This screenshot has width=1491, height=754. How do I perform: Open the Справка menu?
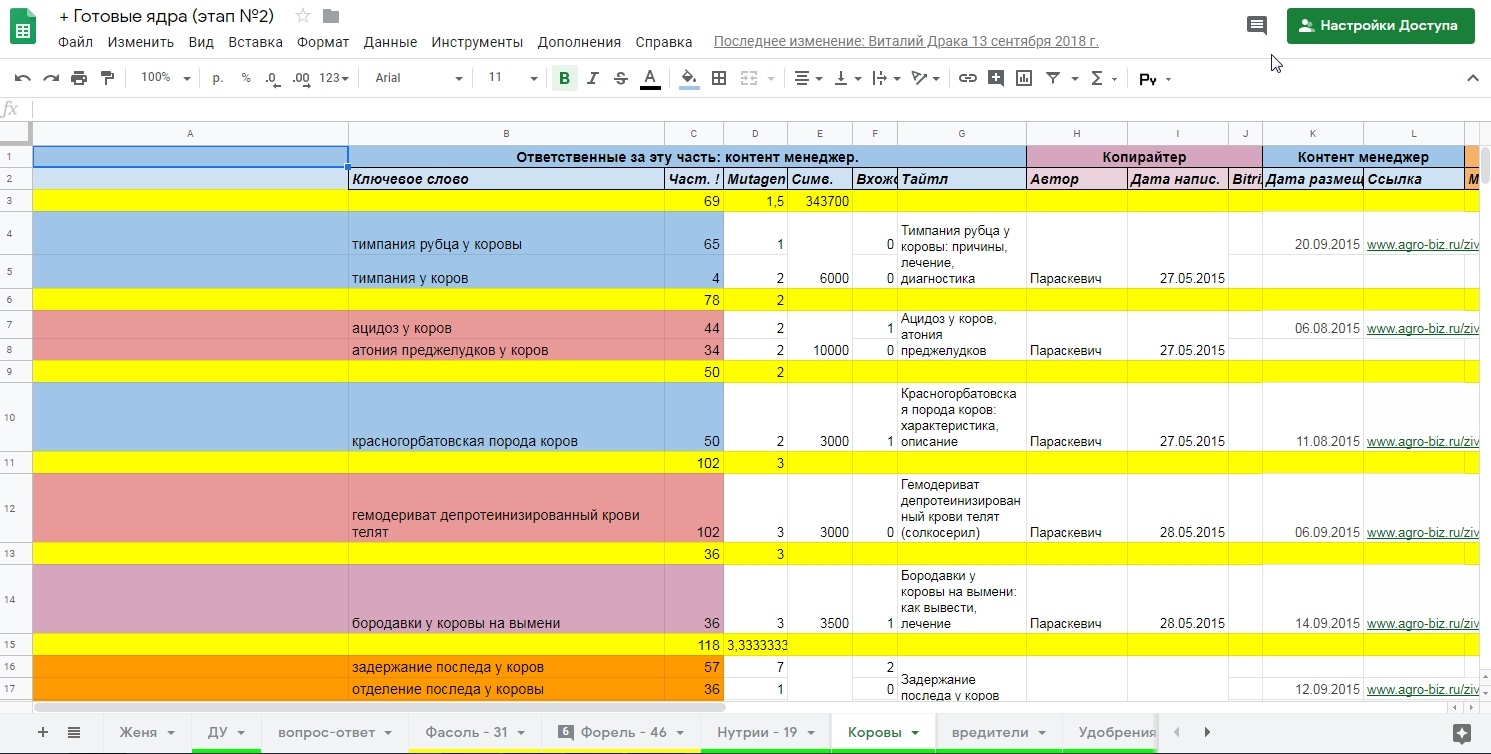coord(664,42)
